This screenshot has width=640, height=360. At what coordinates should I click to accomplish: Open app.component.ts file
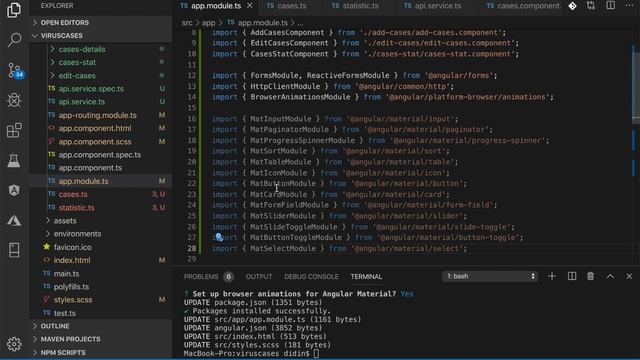pos(90,168)
